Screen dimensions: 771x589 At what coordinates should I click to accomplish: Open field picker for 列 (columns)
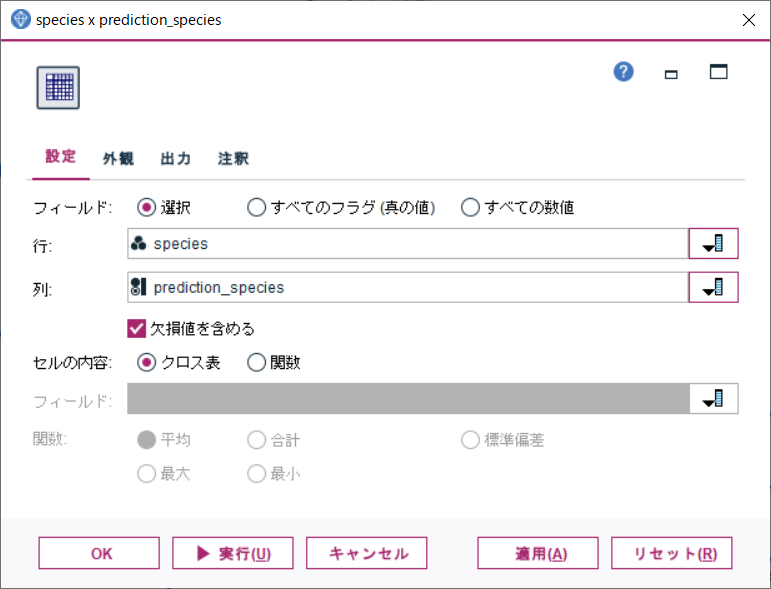[x=713, y=287]
